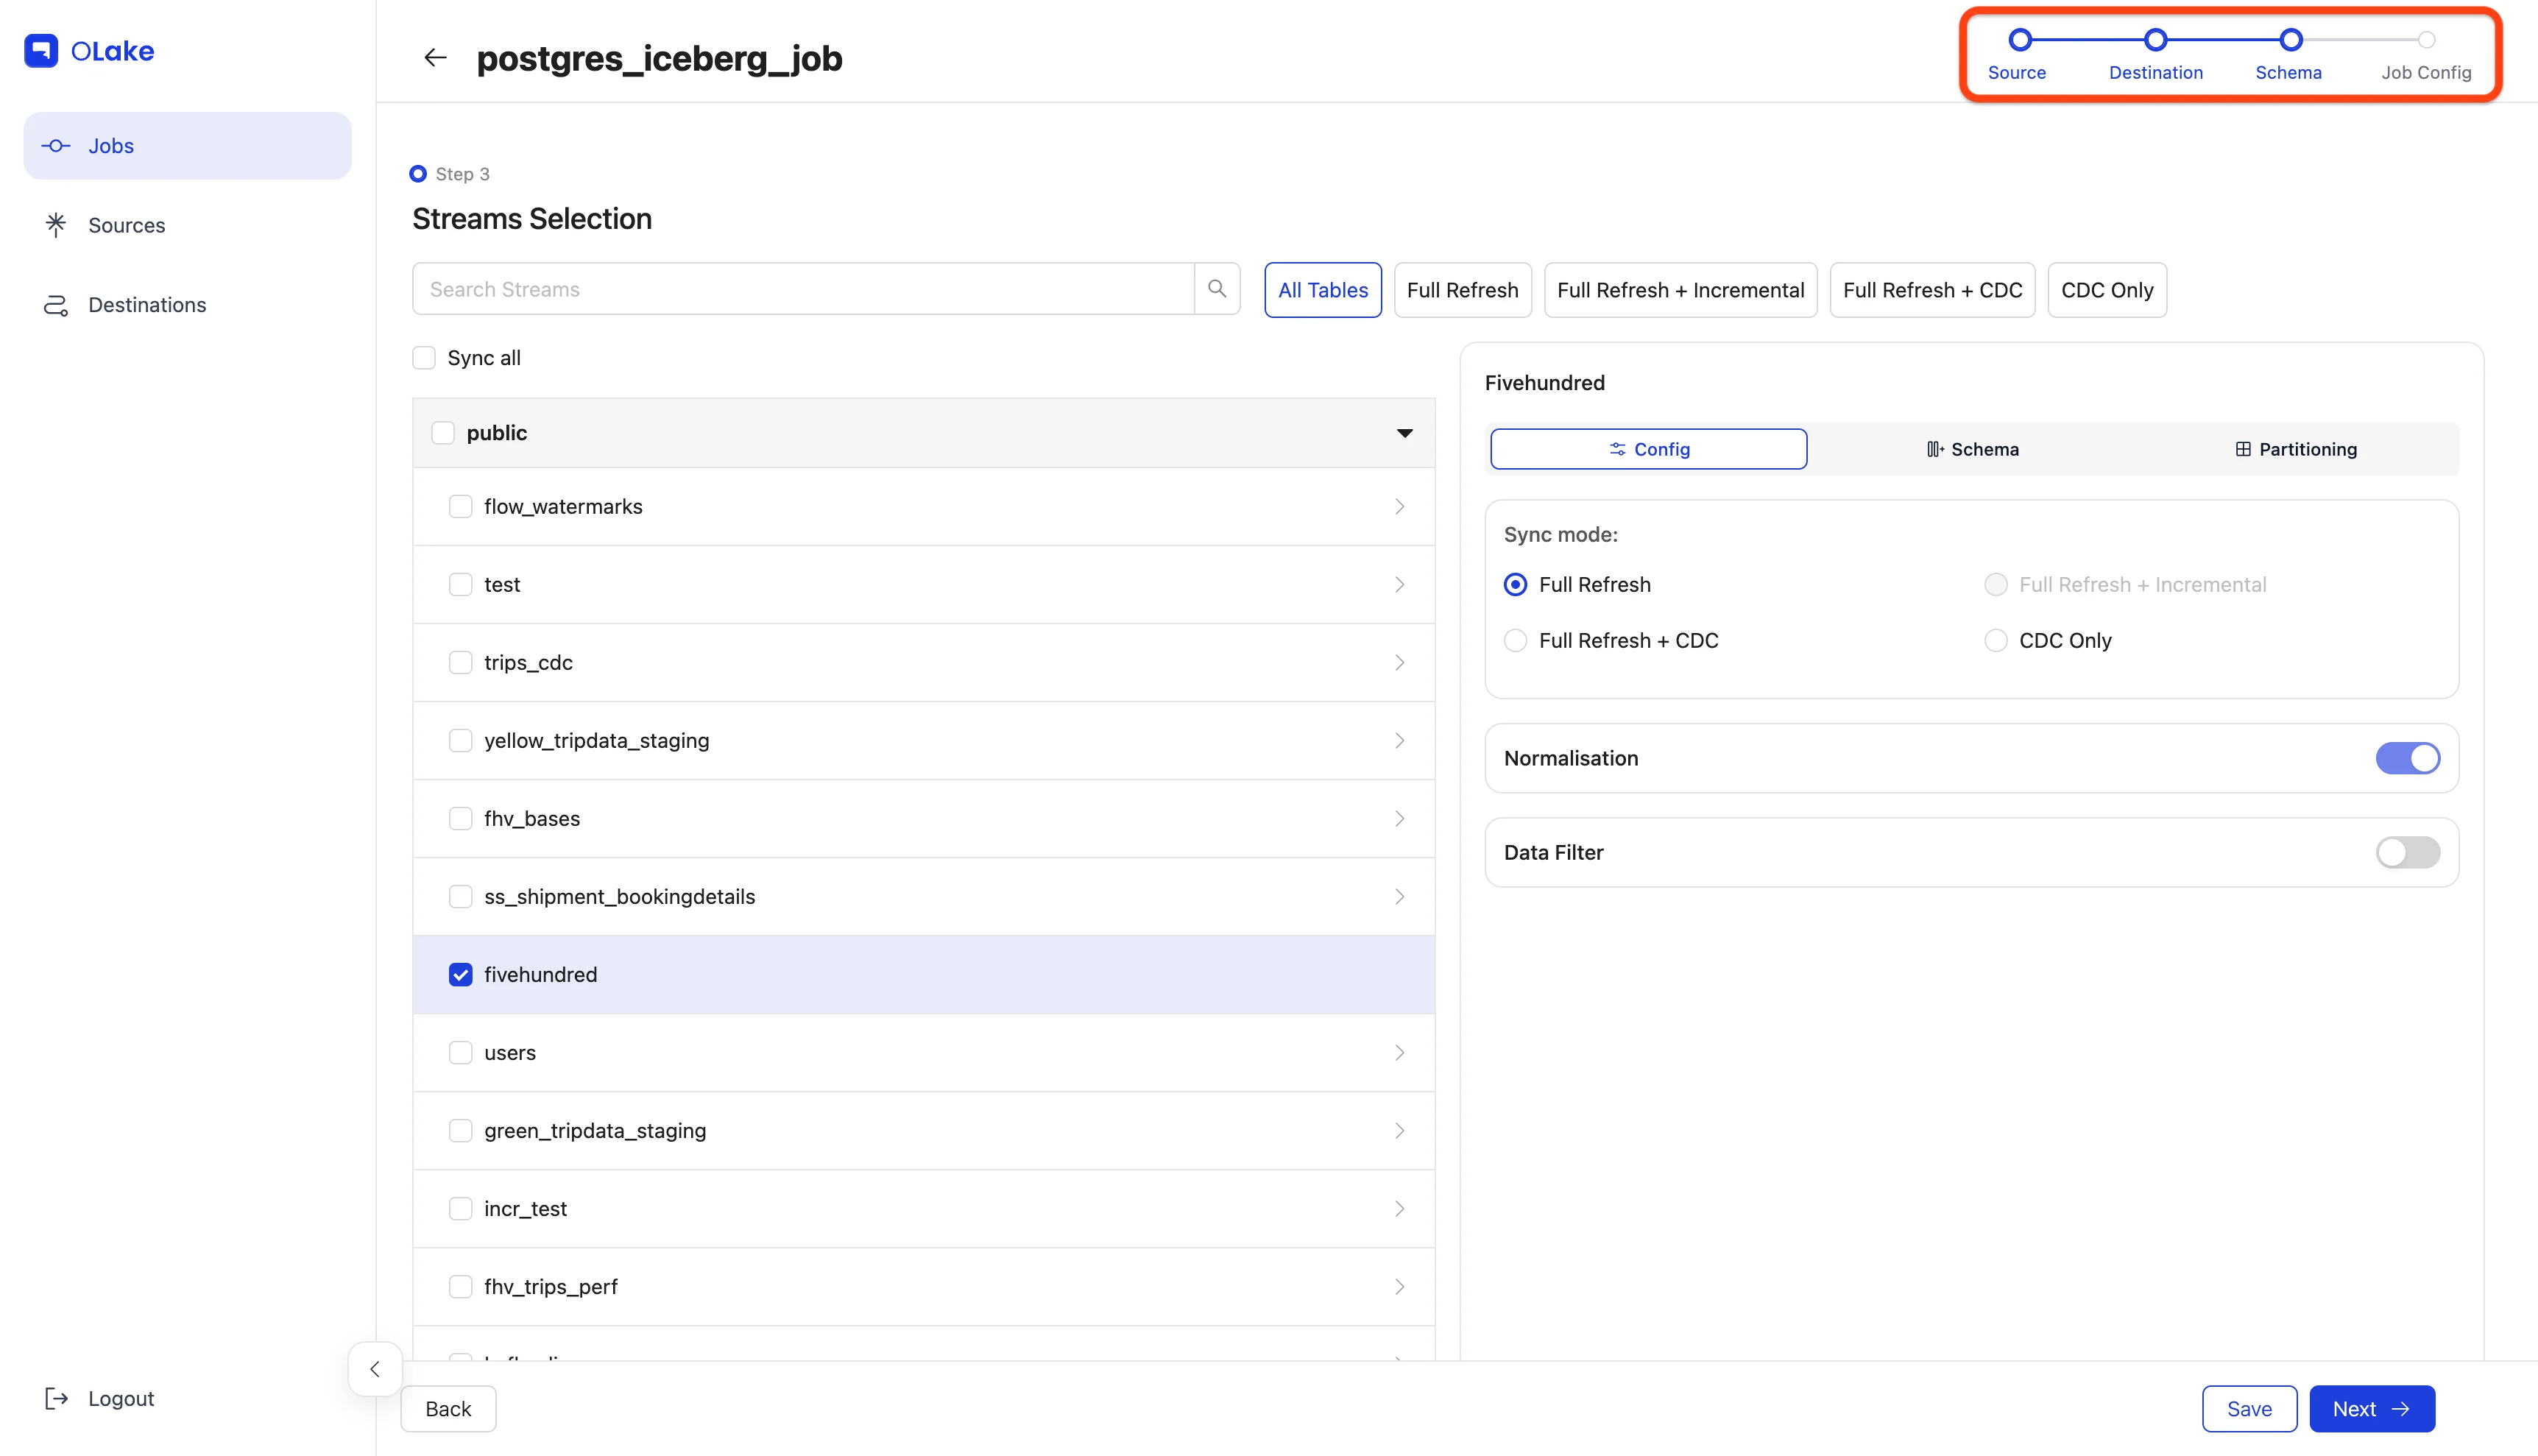The width and height of the screenshot is (2538, 1456).
Task: Collapse the sidebar with chevron button
Action: 375,1369
